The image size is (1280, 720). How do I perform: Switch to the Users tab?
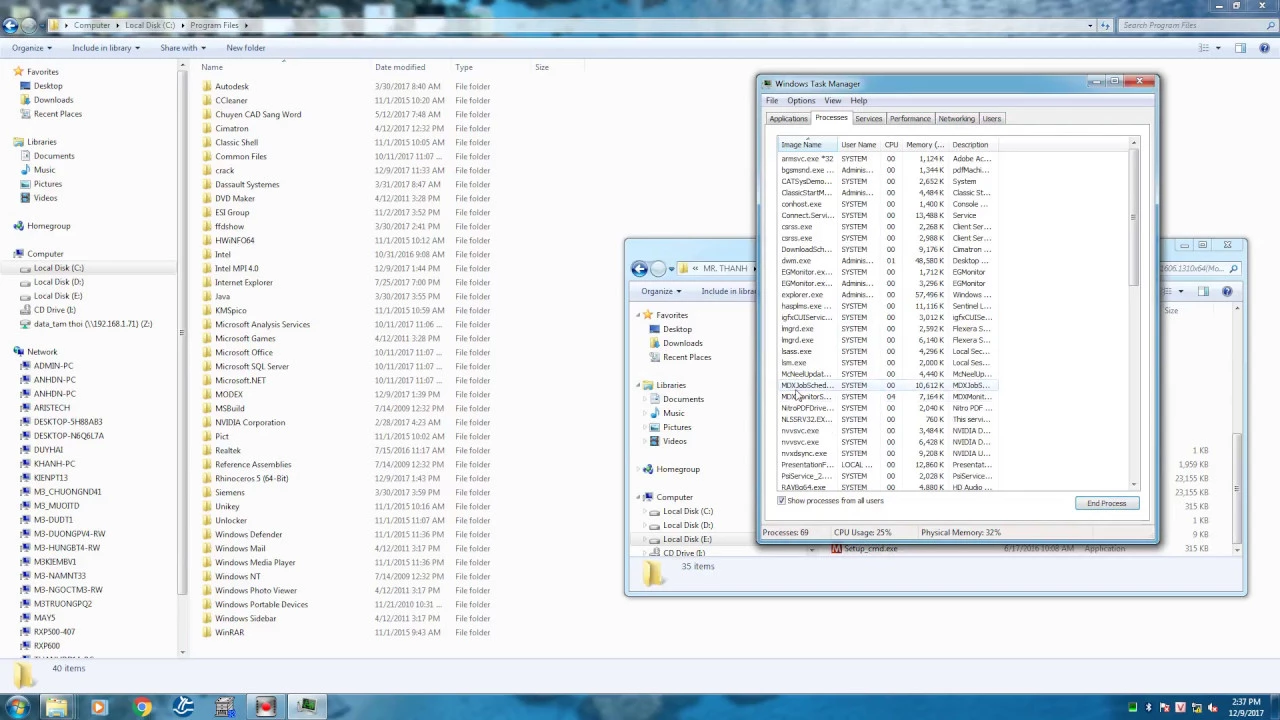(x=991, y=119)
